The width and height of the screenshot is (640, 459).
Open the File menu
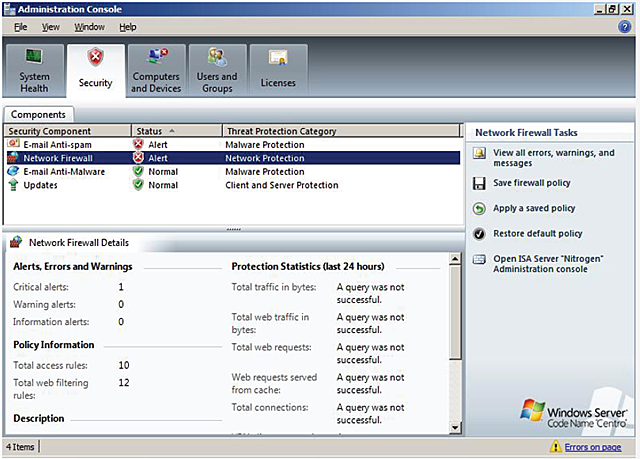pos(20,27)
